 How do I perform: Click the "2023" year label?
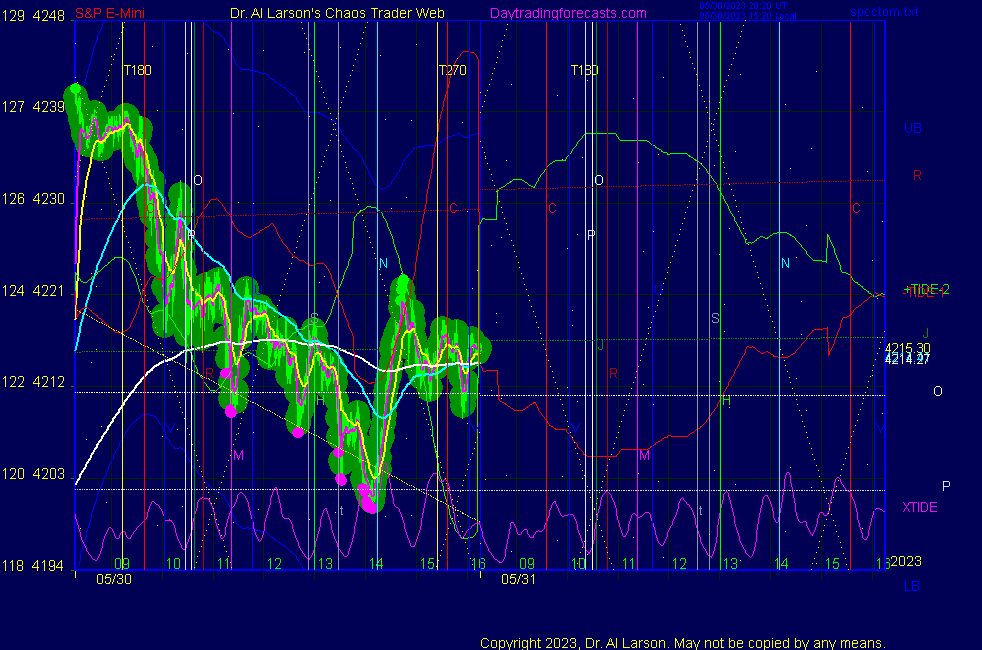coord(906,561)
